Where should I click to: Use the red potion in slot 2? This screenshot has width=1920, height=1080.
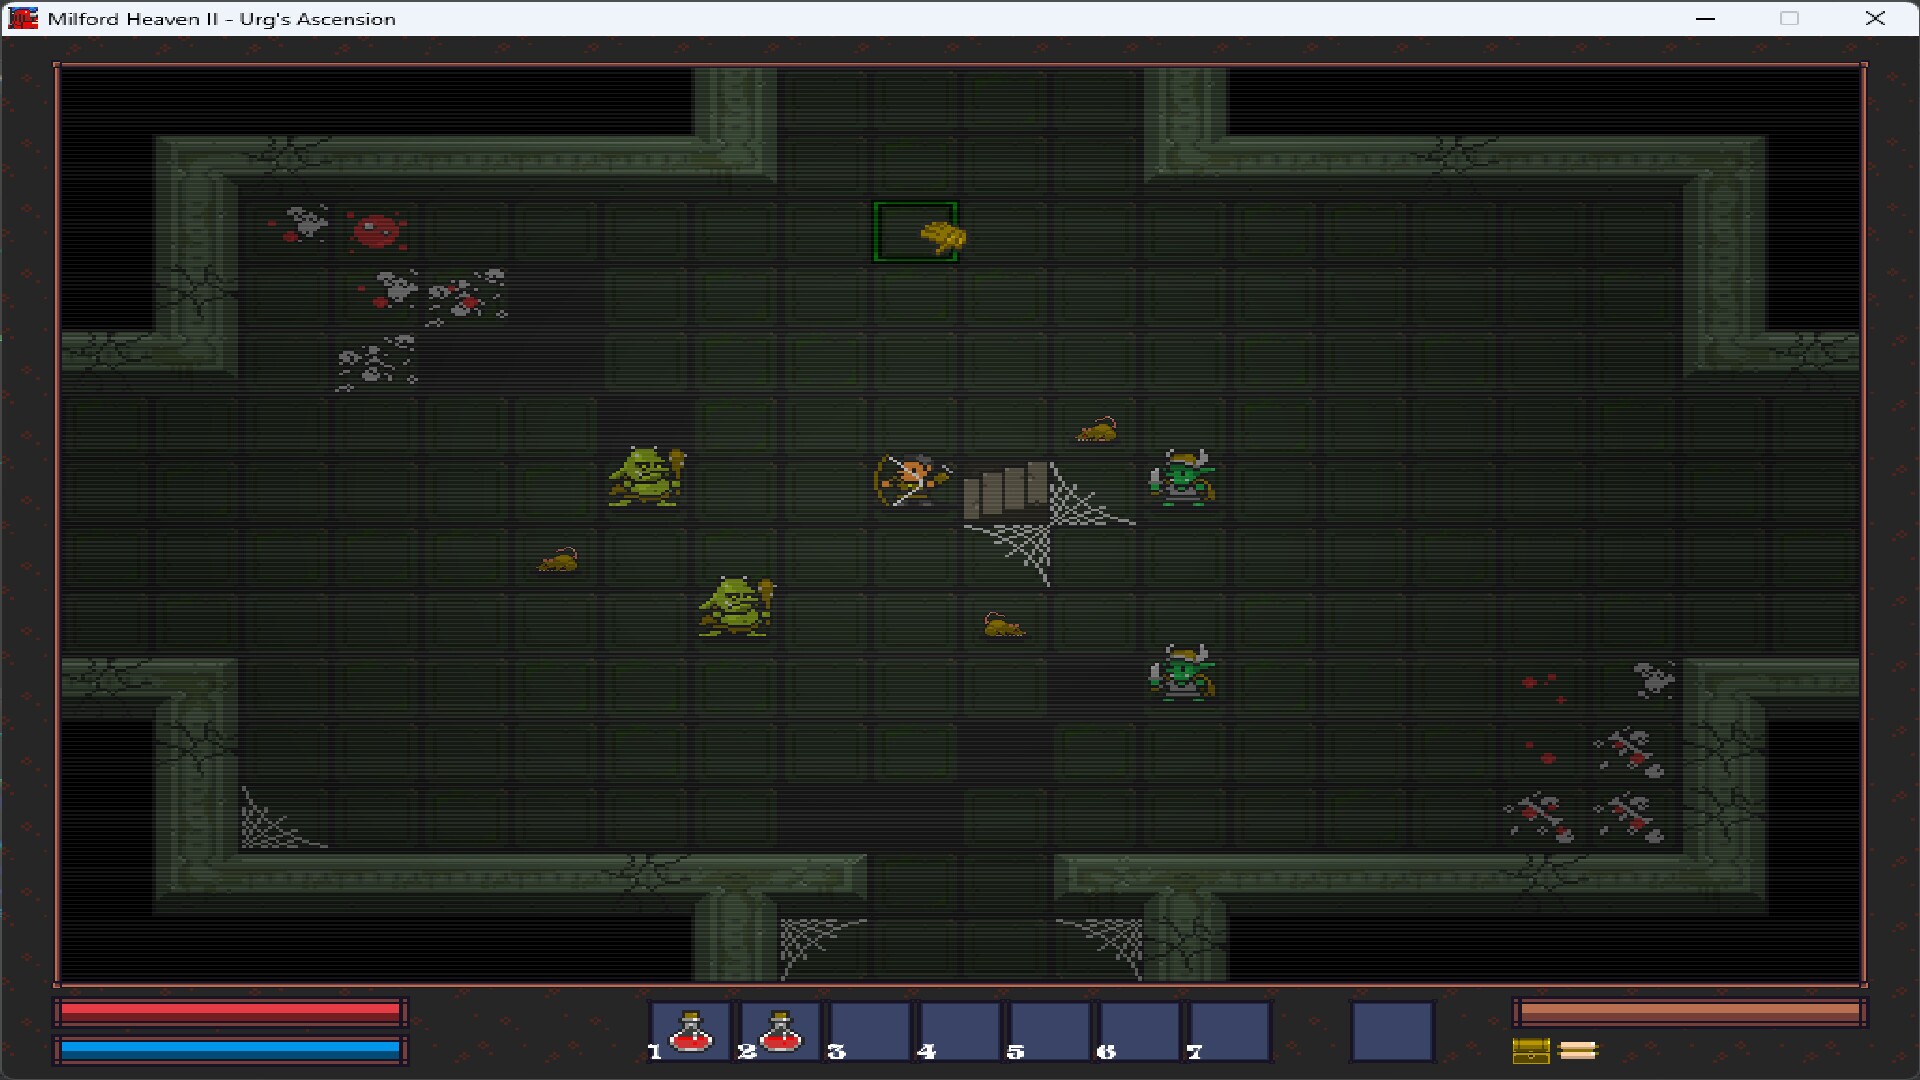(x=780, y=1031)
